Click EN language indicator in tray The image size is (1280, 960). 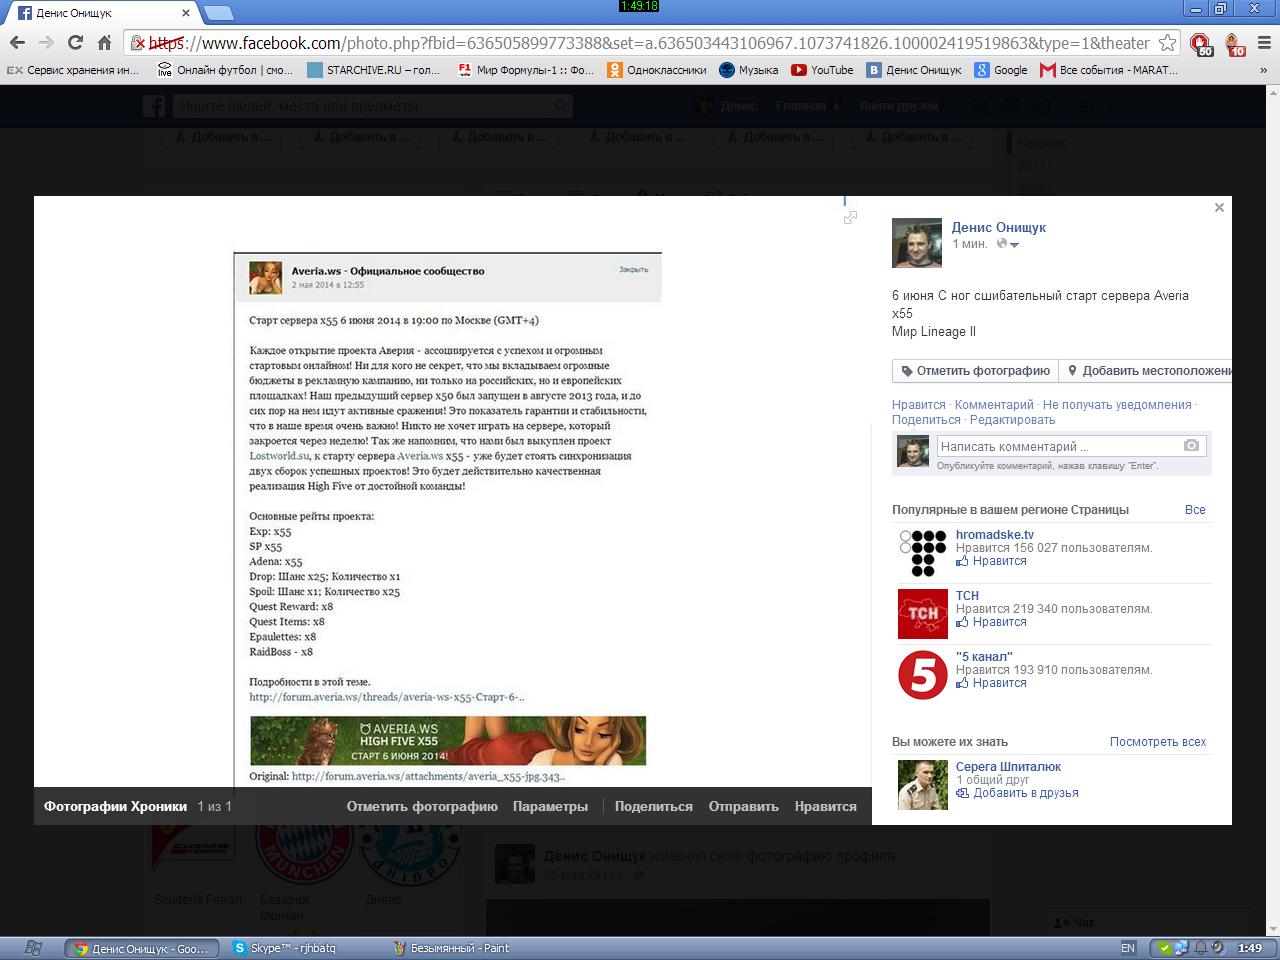[1128, 948]
